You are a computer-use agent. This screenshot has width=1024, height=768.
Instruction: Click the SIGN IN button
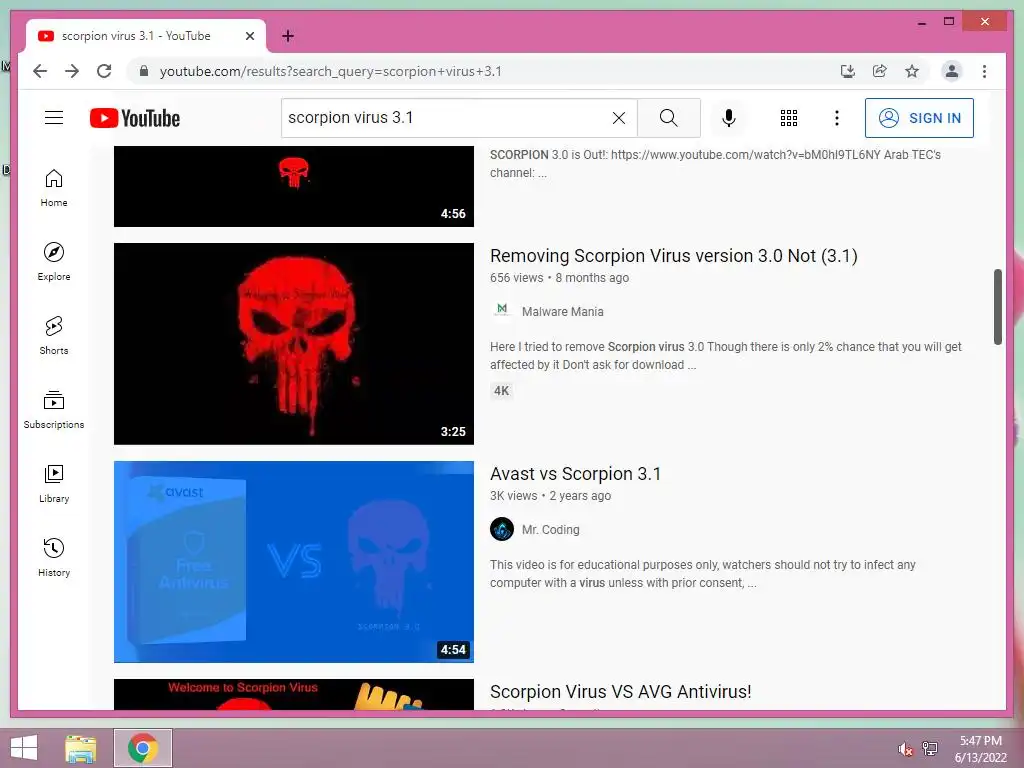[x=919, y=118]
